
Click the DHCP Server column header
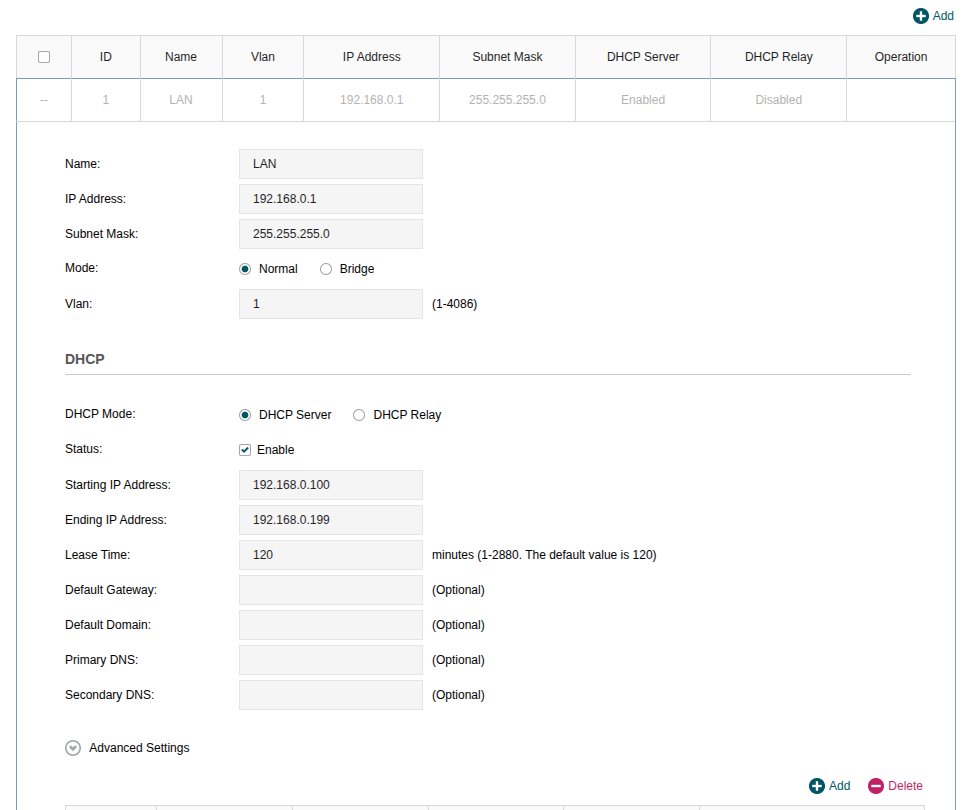point(643,57)
